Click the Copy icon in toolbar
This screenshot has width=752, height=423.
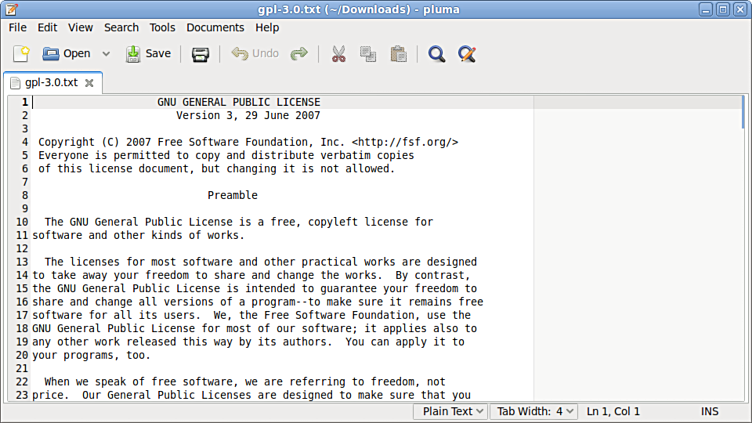coord(368,54)
